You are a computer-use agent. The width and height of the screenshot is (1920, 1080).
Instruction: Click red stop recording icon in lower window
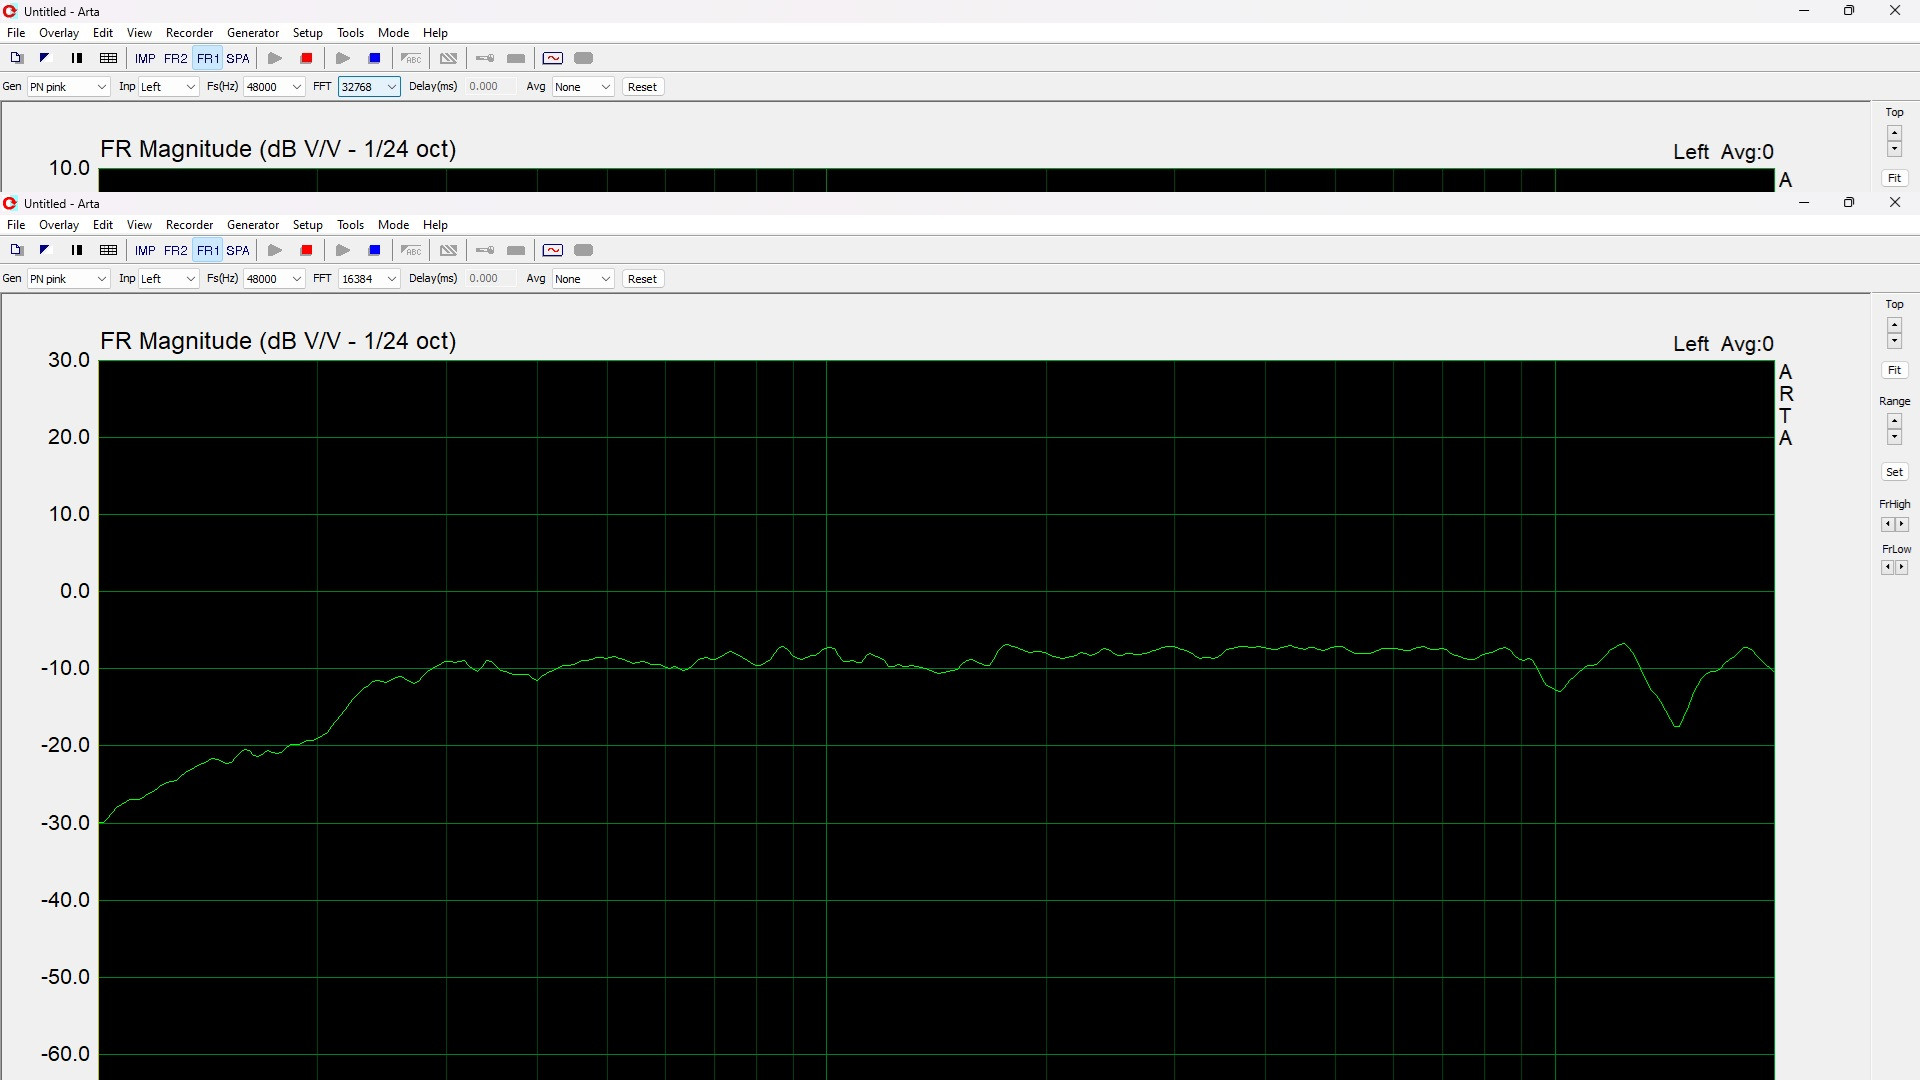click(x=307, y=251)
